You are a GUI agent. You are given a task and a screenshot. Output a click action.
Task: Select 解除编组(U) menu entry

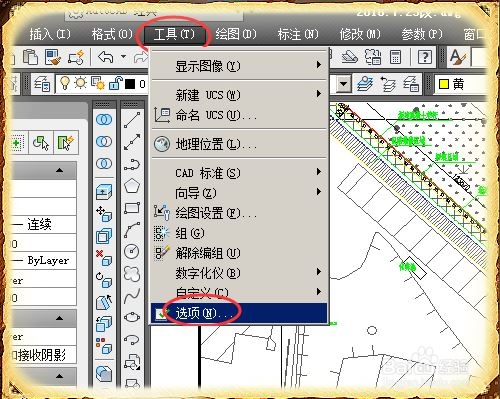pos(239,253)
